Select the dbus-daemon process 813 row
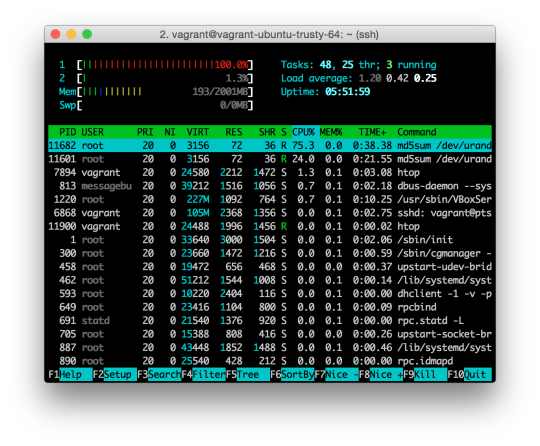Viewport: 540px width, 446px height. (270, 186)
